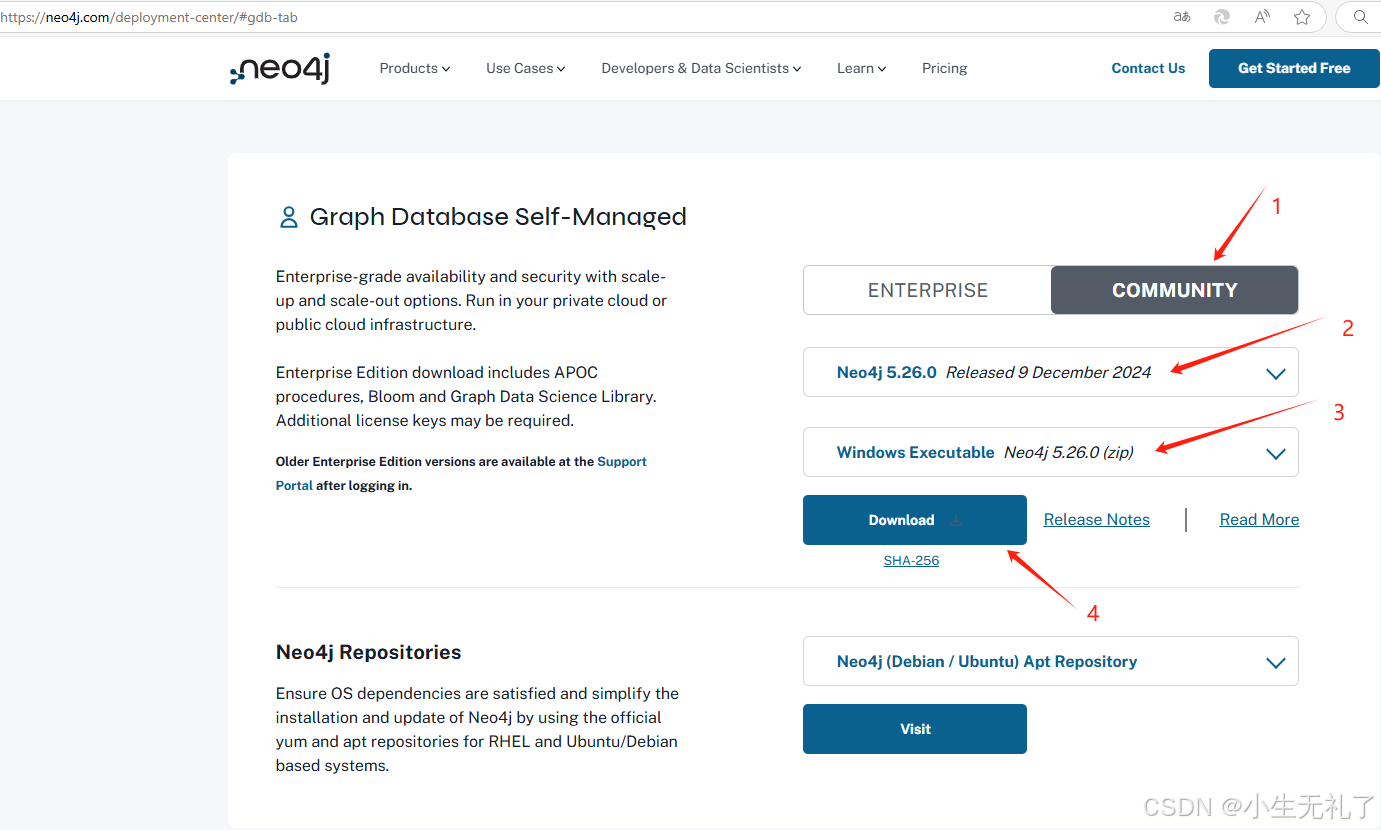Click the 'Neo4j Repositories' heading
1381x830 pixels.
click(x=368, y=652)
